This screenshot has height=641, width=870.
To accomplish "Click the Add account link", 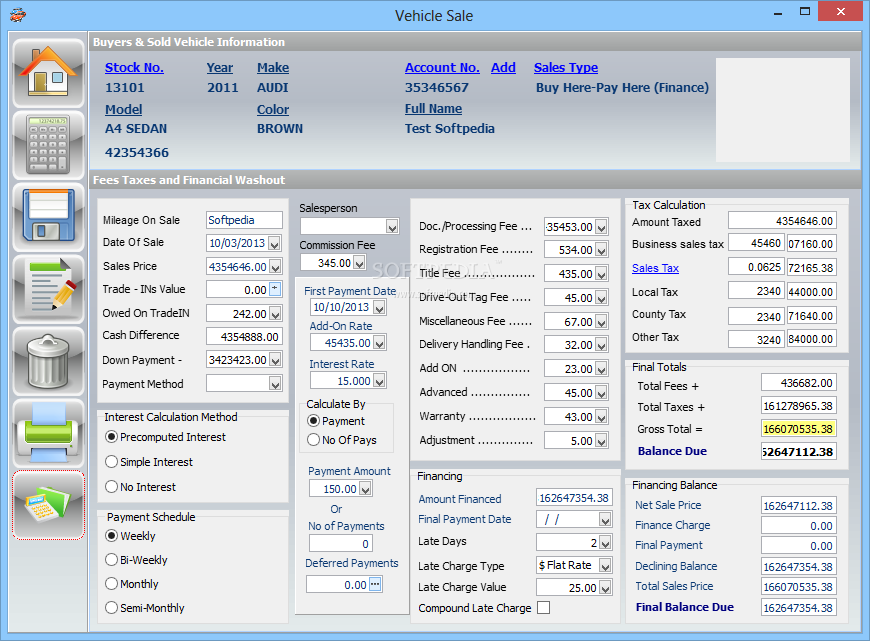I will [x=503, y=68].
